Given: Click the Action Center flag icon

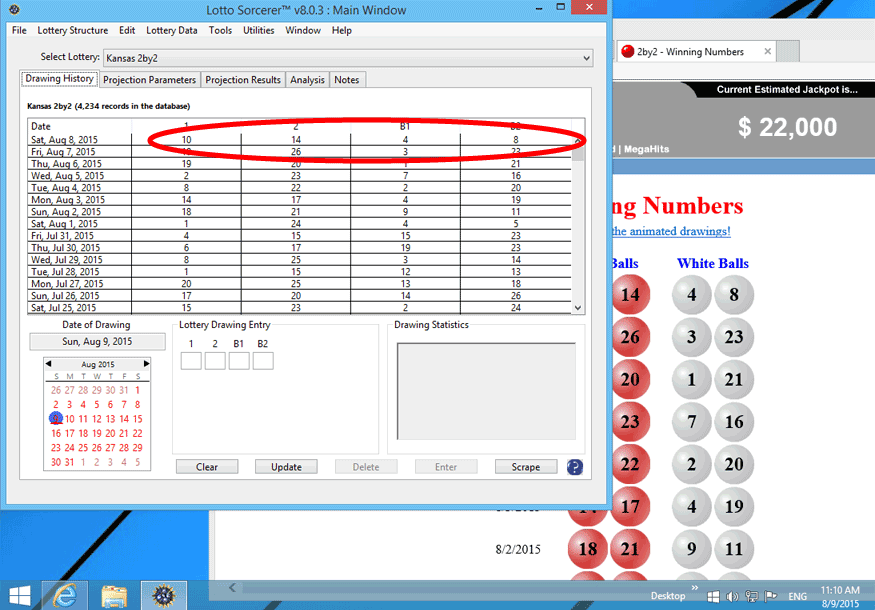Looking at the screenshot, I should (771, 597).
